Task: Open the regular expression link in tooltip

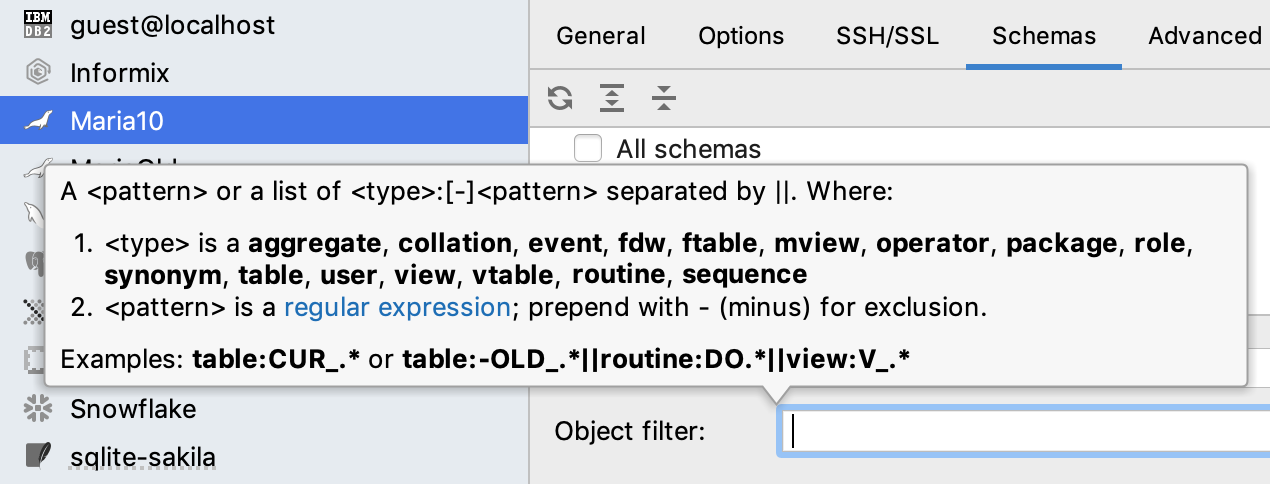Action: [397, 308]
